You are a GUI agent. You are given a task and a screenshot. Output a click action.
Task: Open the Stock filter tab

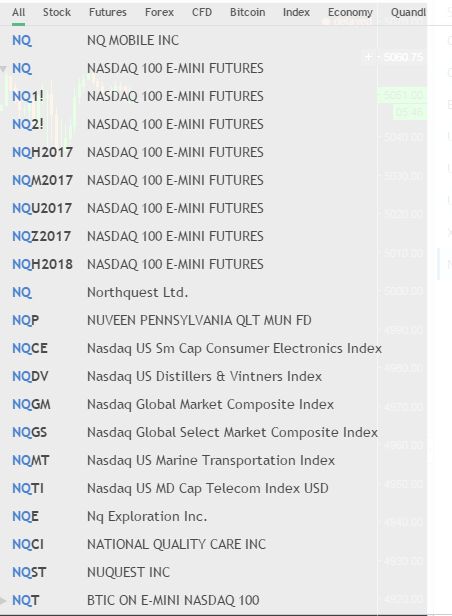pyautogui.click(x=57, y=13)
